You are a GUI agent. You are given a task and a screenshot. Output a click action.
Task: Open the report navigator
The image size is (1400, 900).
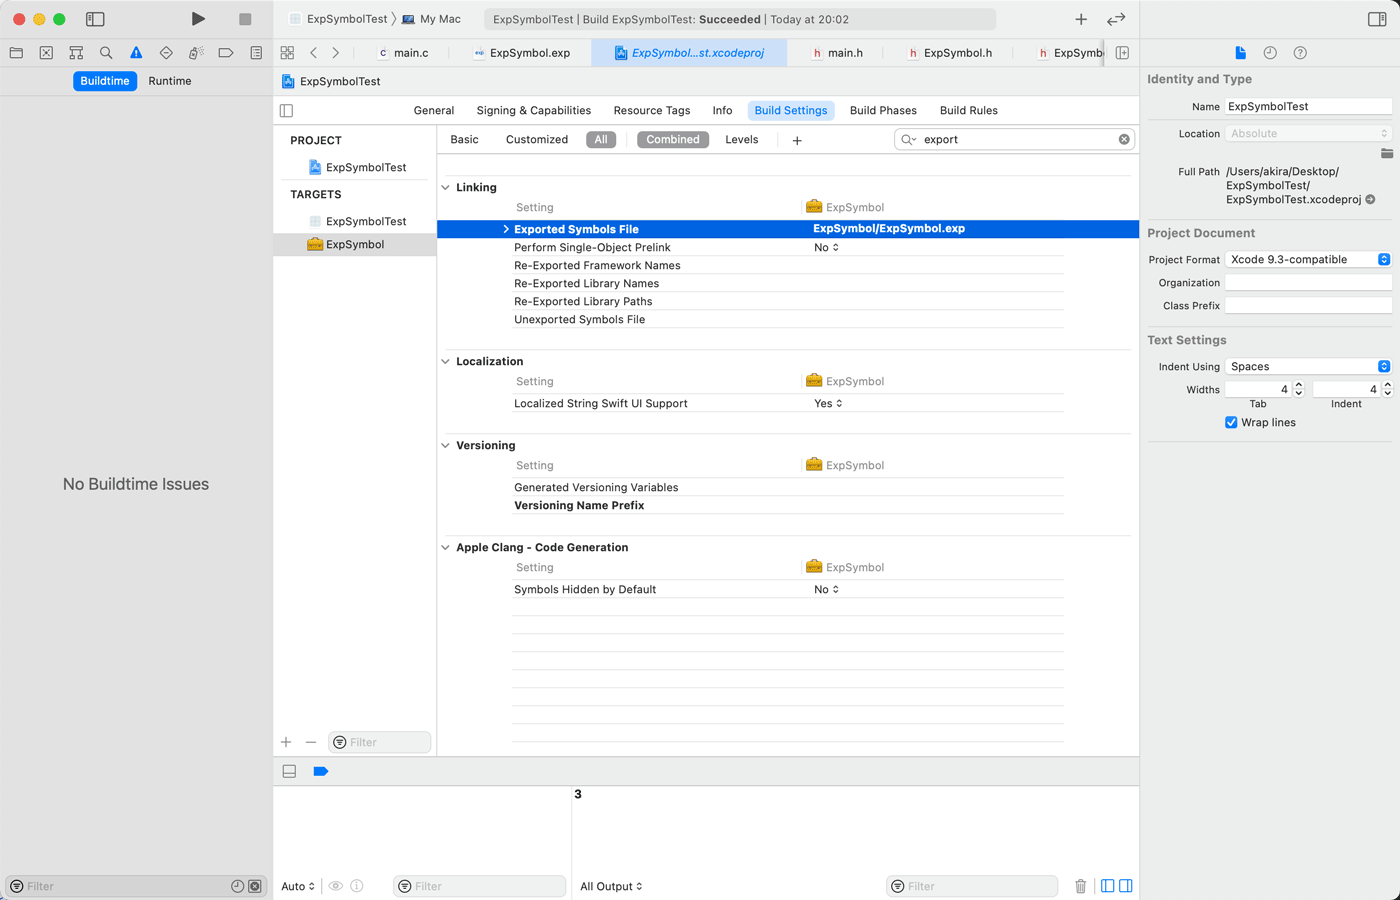(256, 53)
